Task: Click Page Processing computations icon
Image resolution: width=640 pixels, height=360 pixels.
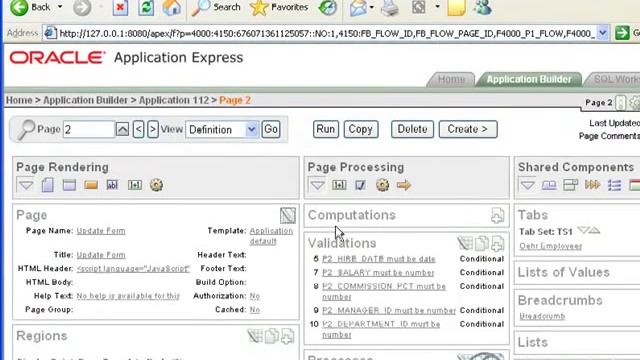Action: tap(339, 185)
